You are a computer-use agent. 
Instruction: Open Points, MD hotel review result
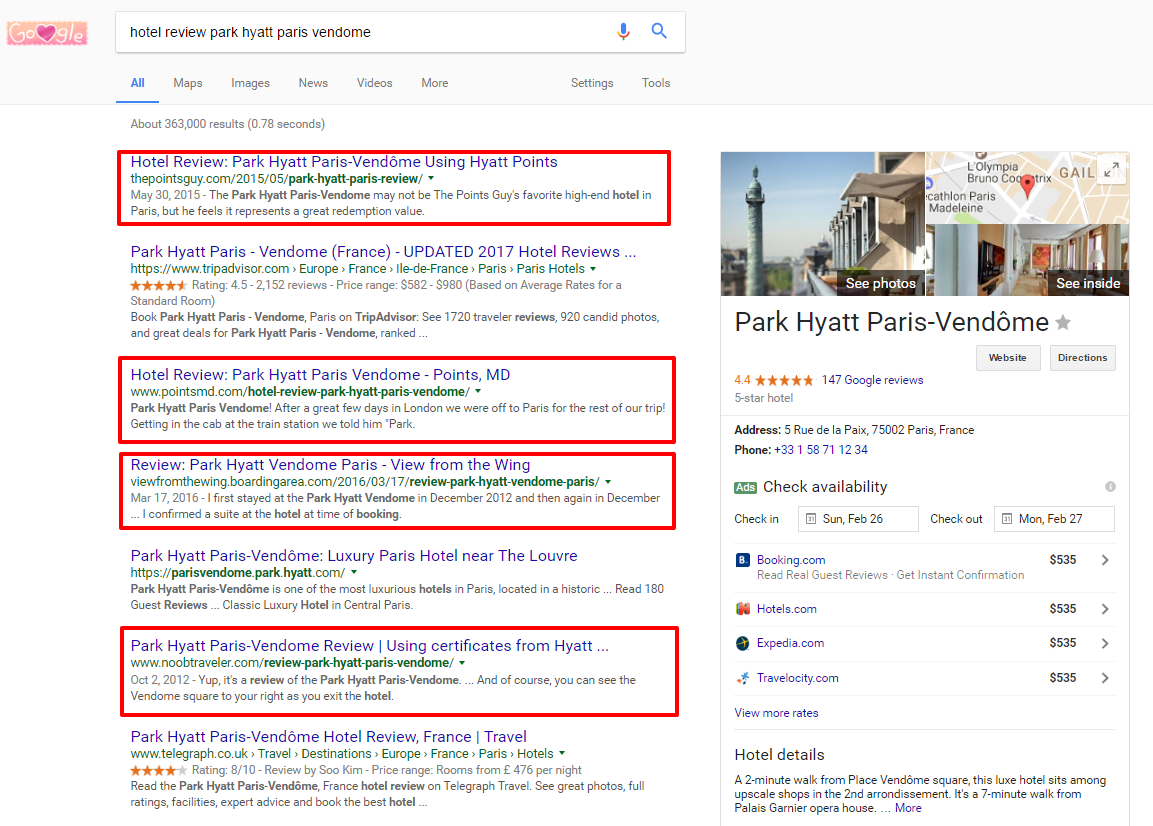pos(321,375)
